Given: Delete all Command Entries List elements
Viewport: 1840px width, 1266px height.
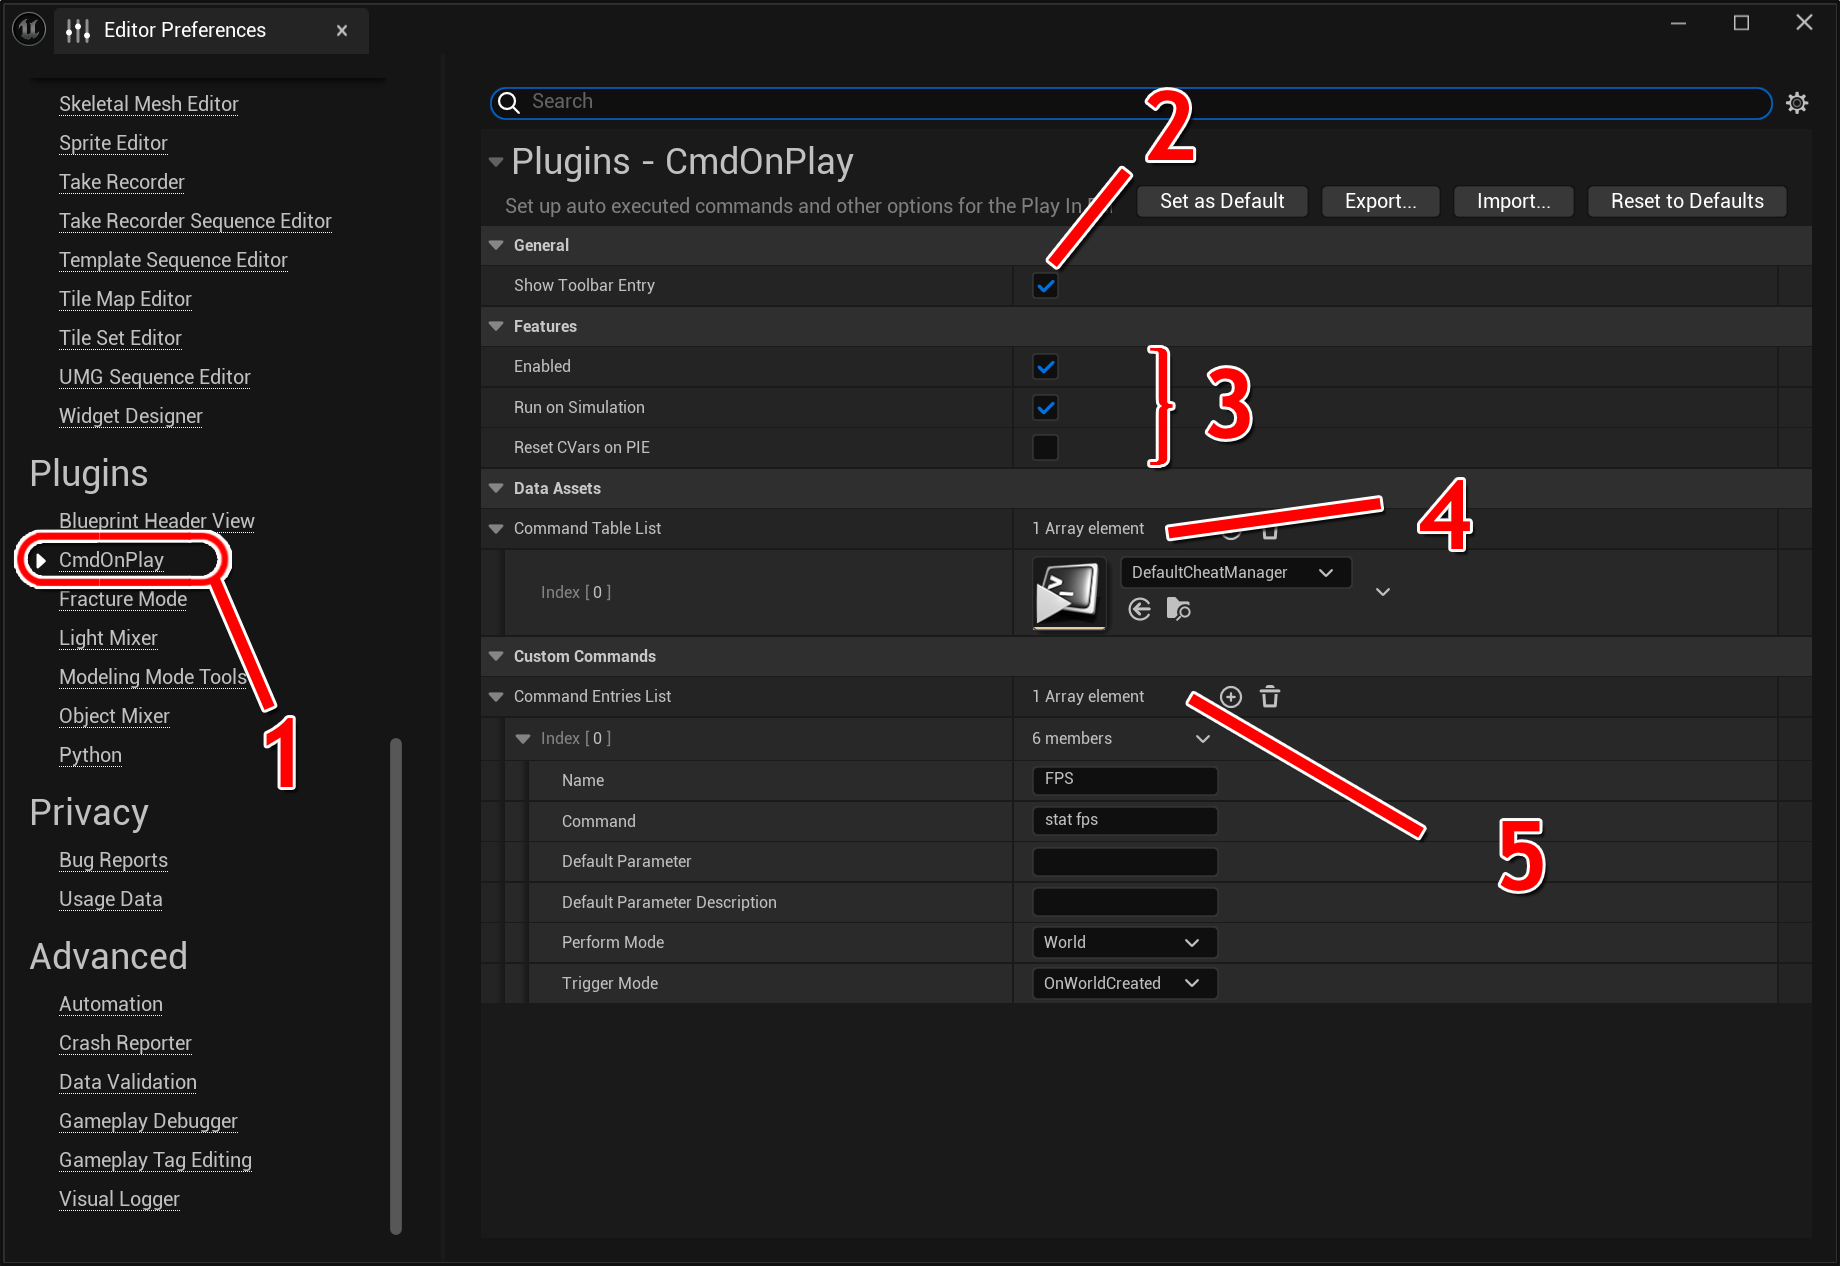Looking at the screenshot, I should [x=1269, y=697].
